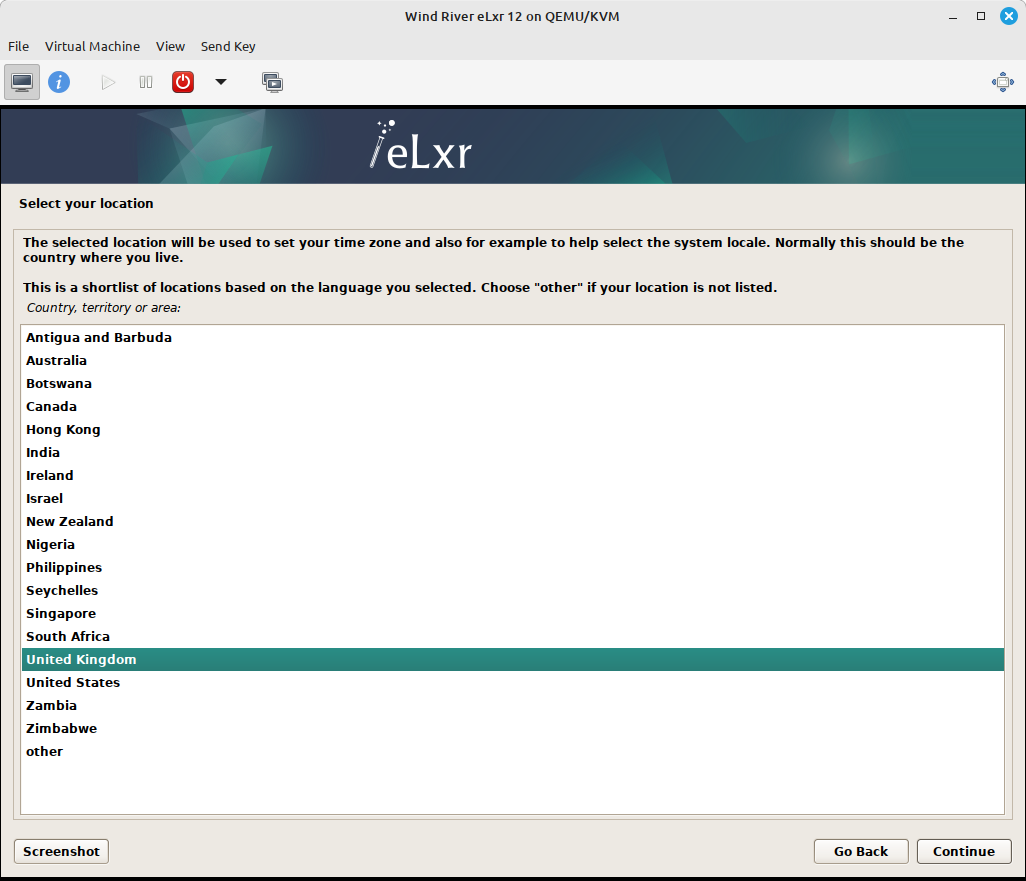Open the Manage VM snapshots icon
The width and height of the screenshot is (1026, 881).
(x=272, y=82)
